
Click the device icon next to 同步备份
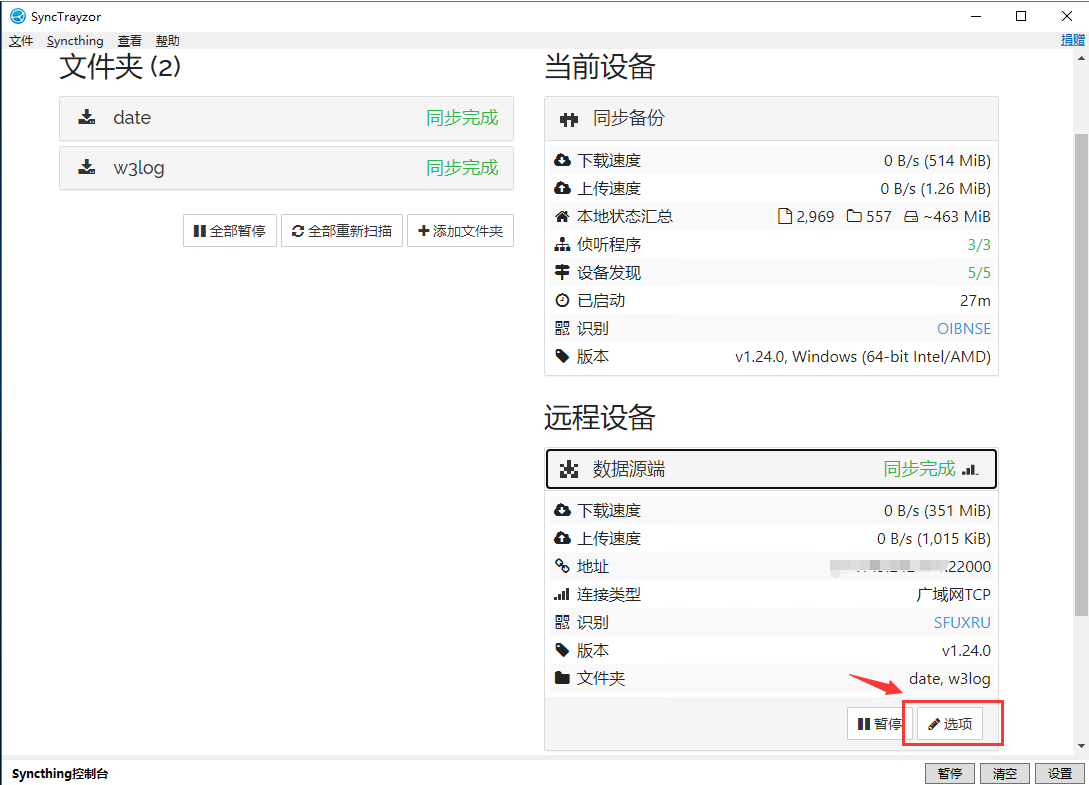(x=569, y=119)
